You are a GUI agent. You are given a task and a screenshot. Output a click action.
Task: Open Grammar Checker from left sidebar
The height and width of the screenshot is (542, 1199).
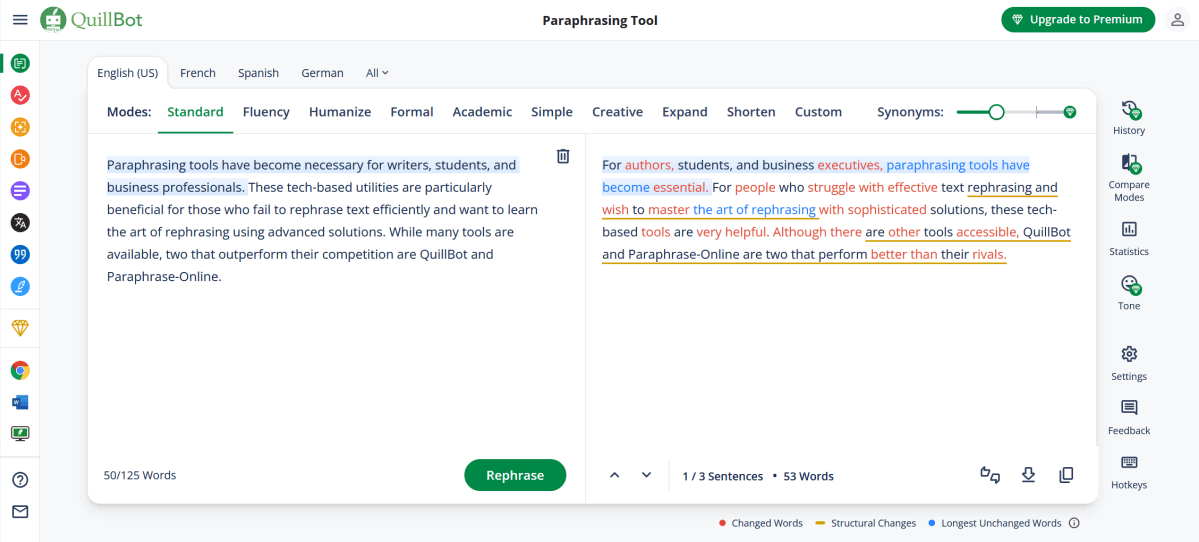point(20,95)
